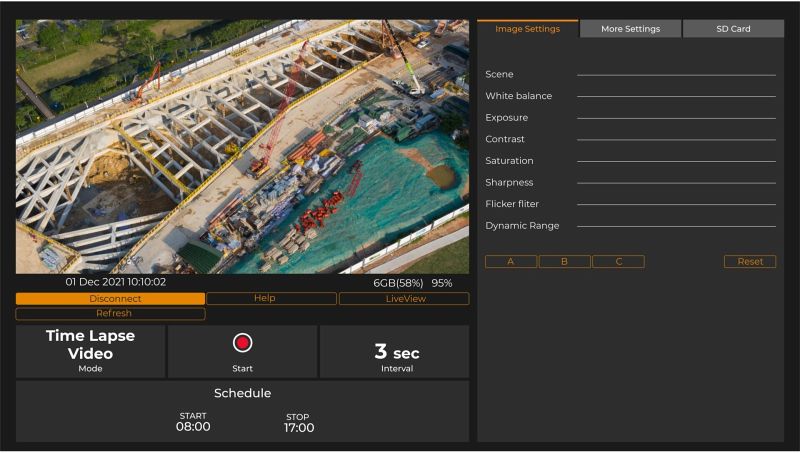Image resolution: width=800 pixels, height=453 pixels.
Task: Click the Disconnect button
Action: (110, 298)
